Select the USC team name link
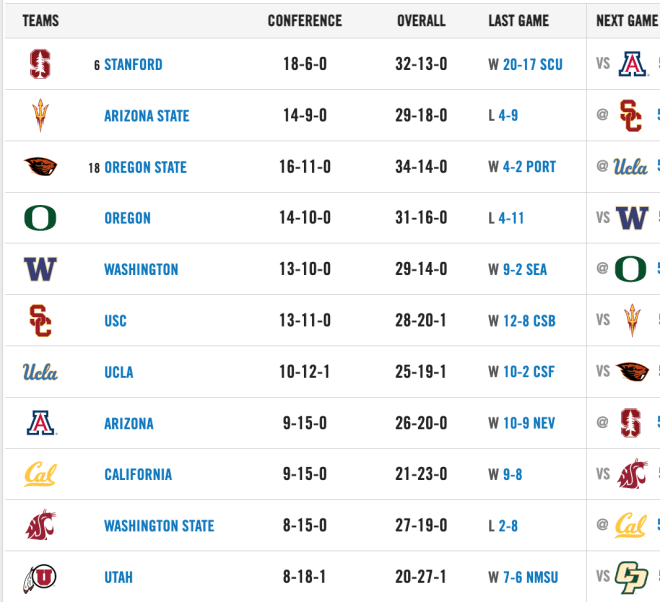 point(115,321)
